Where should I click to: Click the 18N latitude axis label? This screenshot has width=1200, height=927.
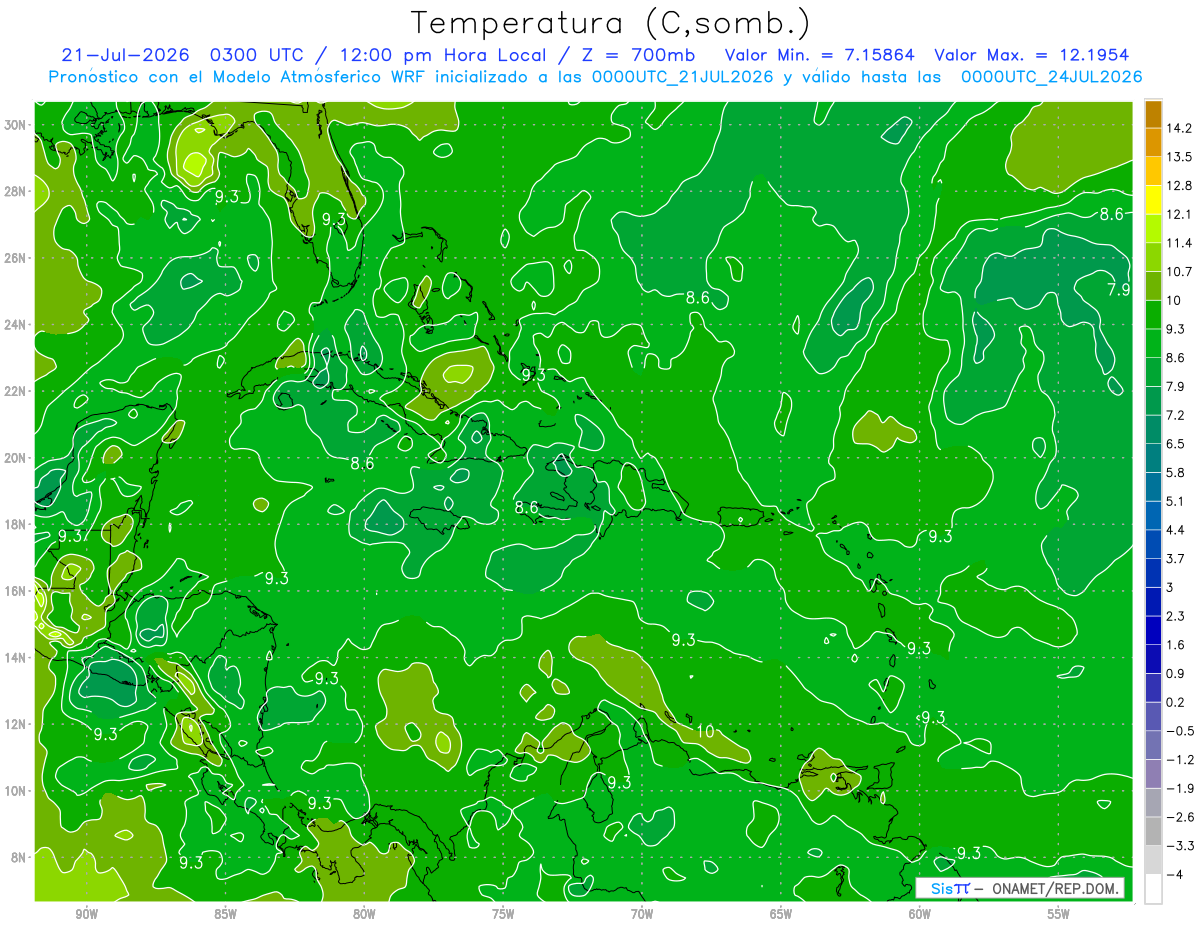[x=17, y=524]
